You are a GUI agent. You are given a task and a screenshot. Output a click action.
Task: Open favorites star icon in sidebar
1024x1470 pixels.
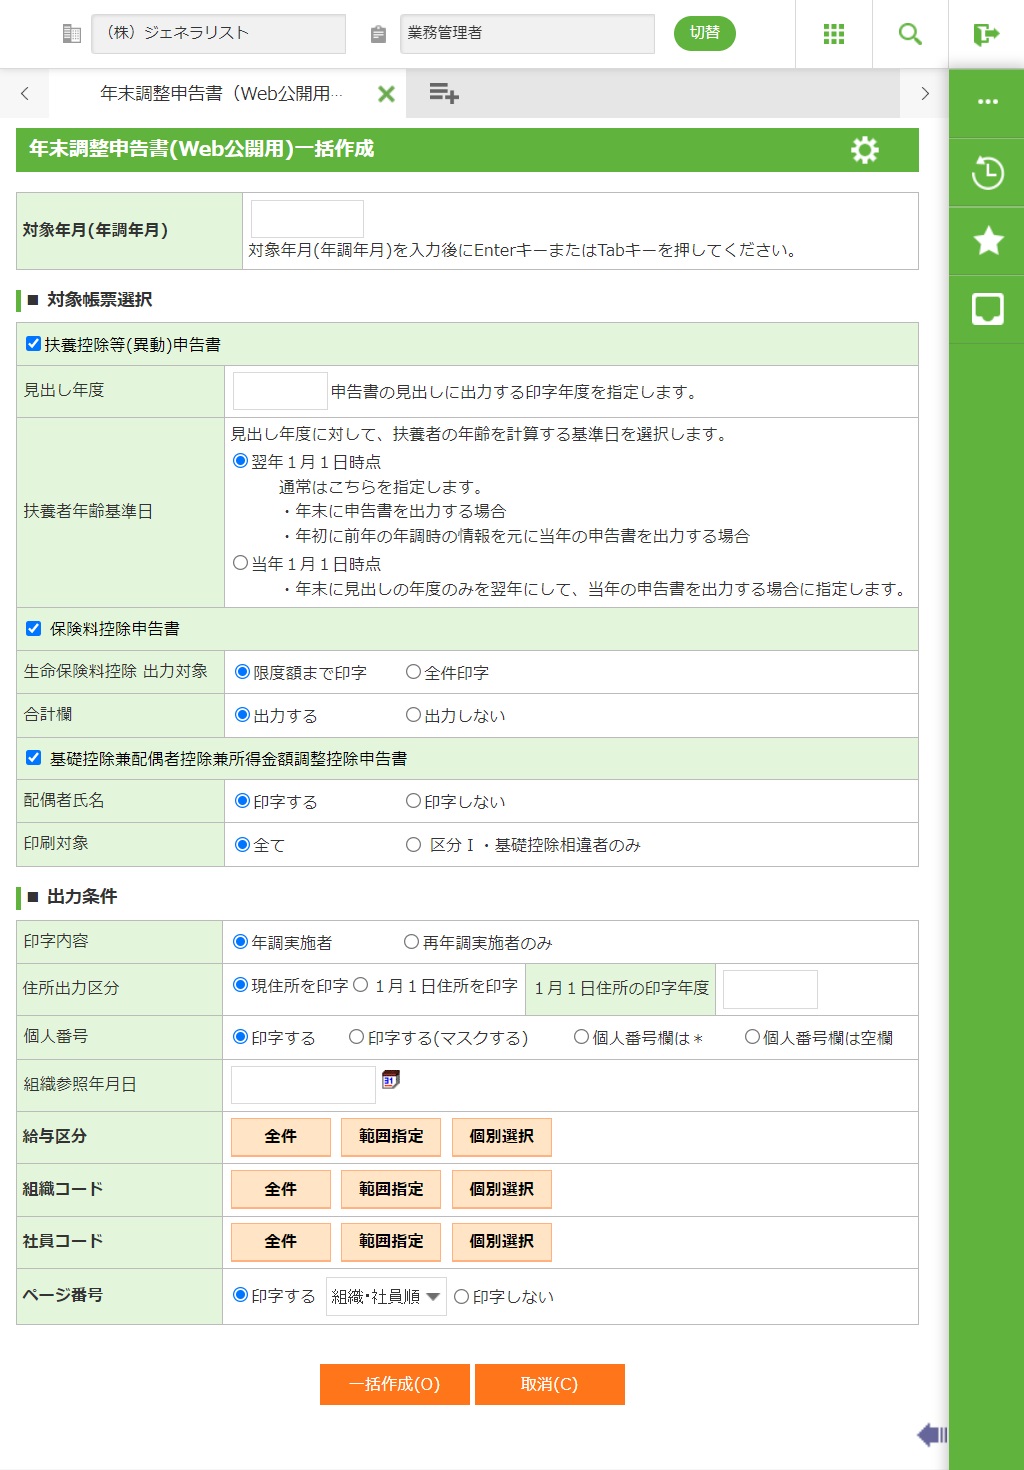[x=987, y=241]
